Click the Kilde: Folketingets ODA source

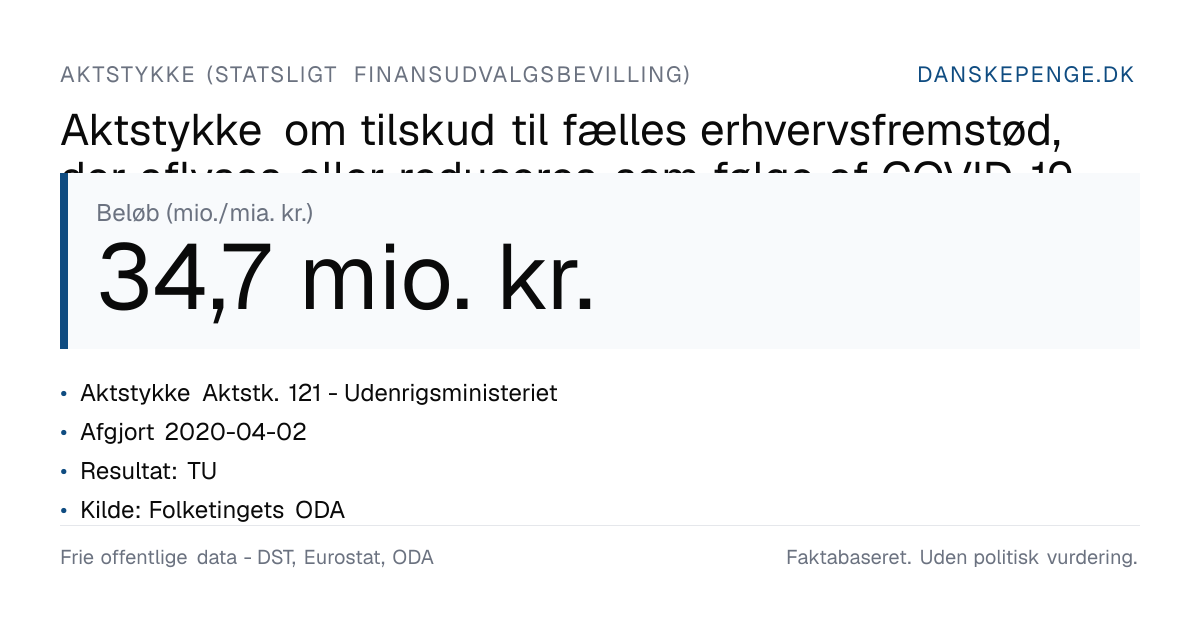212,510
